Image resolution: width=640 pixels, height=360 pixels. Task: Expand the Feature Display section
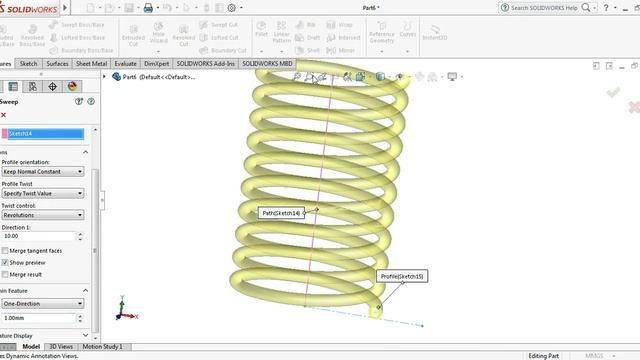(x=85, y=335)
